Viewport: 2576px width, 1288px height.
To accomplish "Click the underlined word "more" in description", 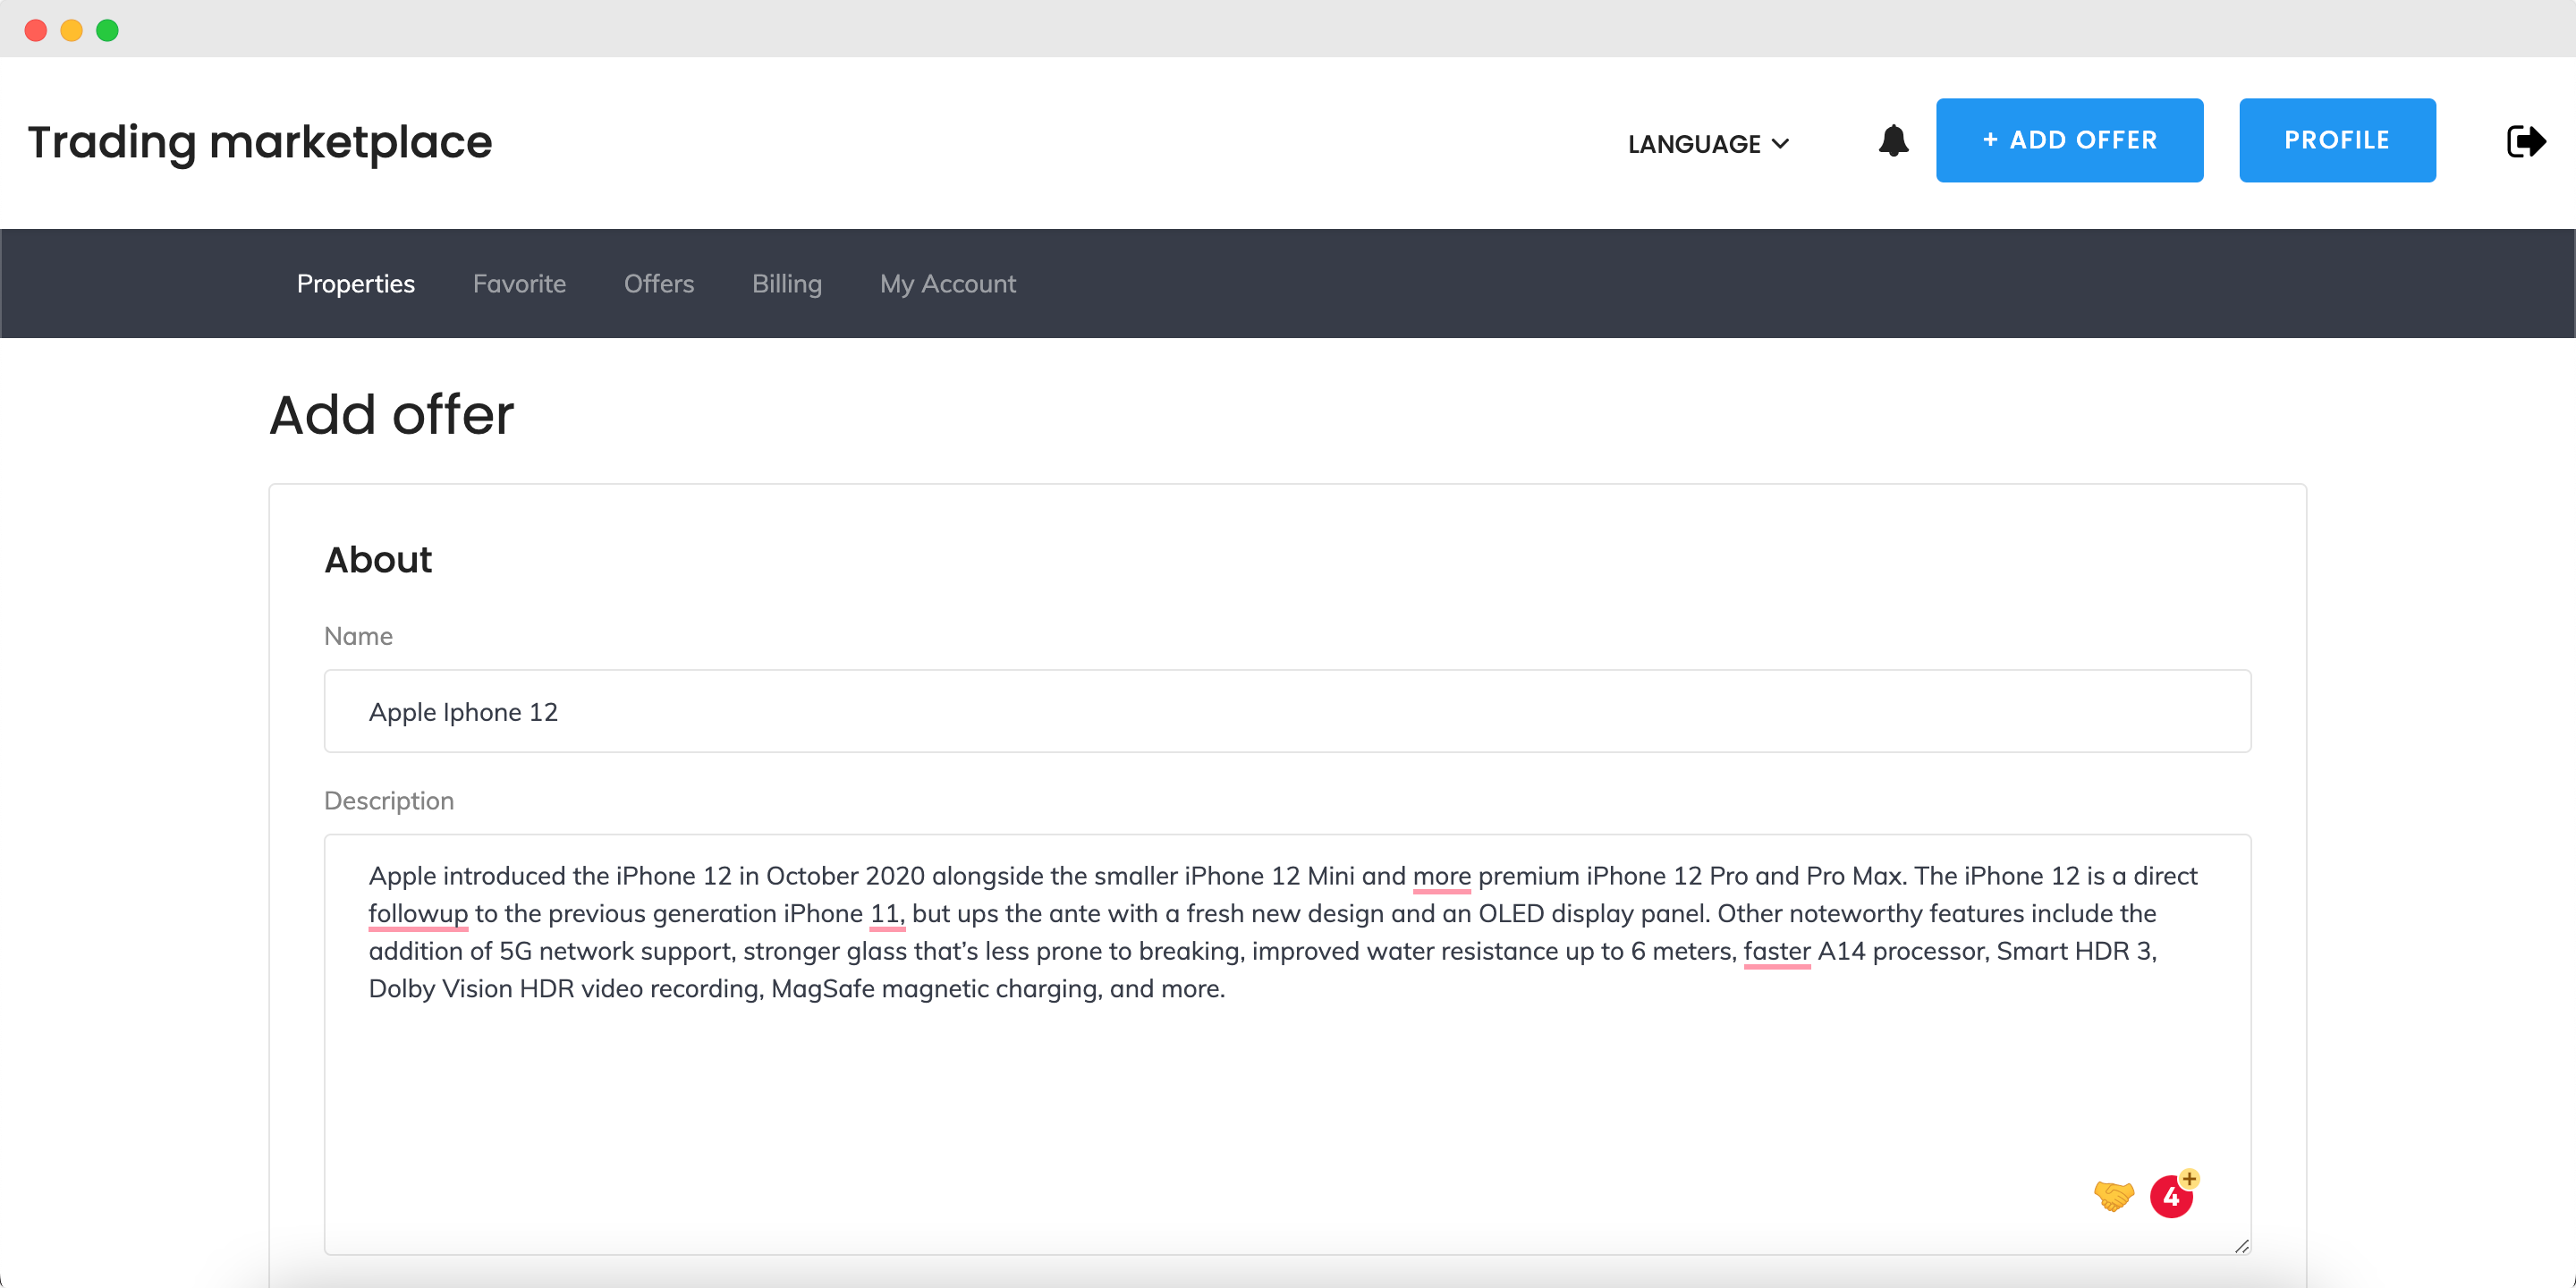I will tap(1441, 876).
